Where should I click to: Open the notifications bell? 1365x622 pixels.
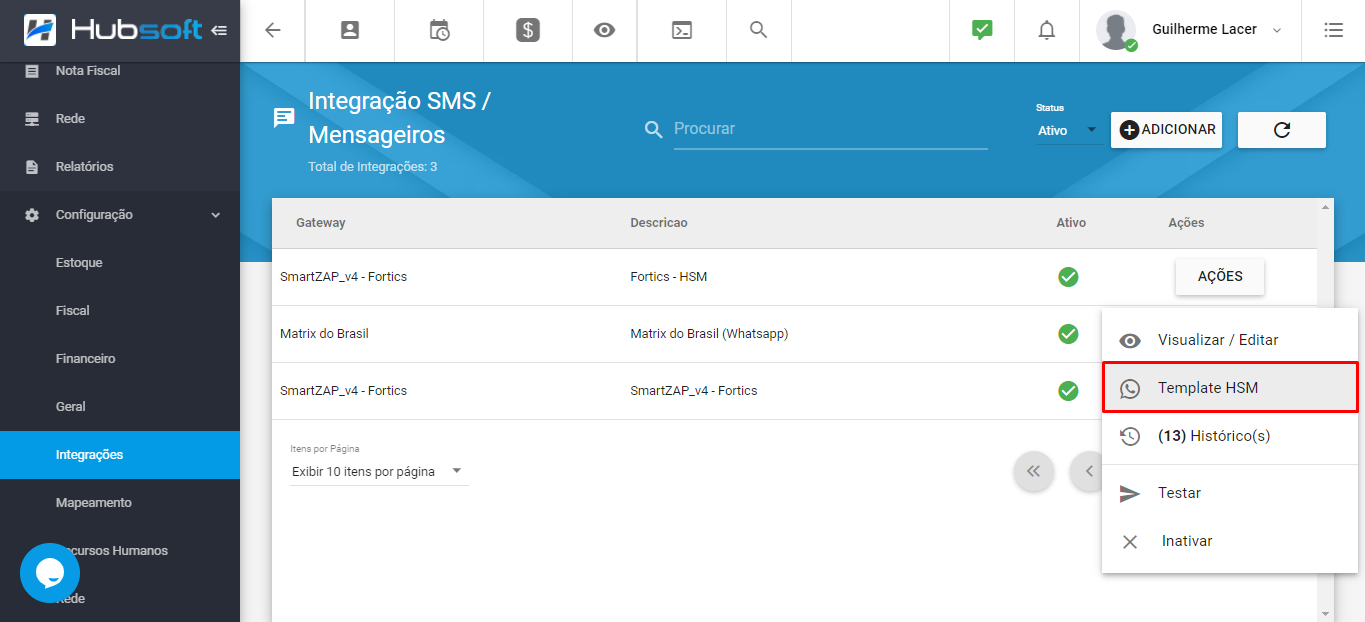click(x=1047, y=30)
